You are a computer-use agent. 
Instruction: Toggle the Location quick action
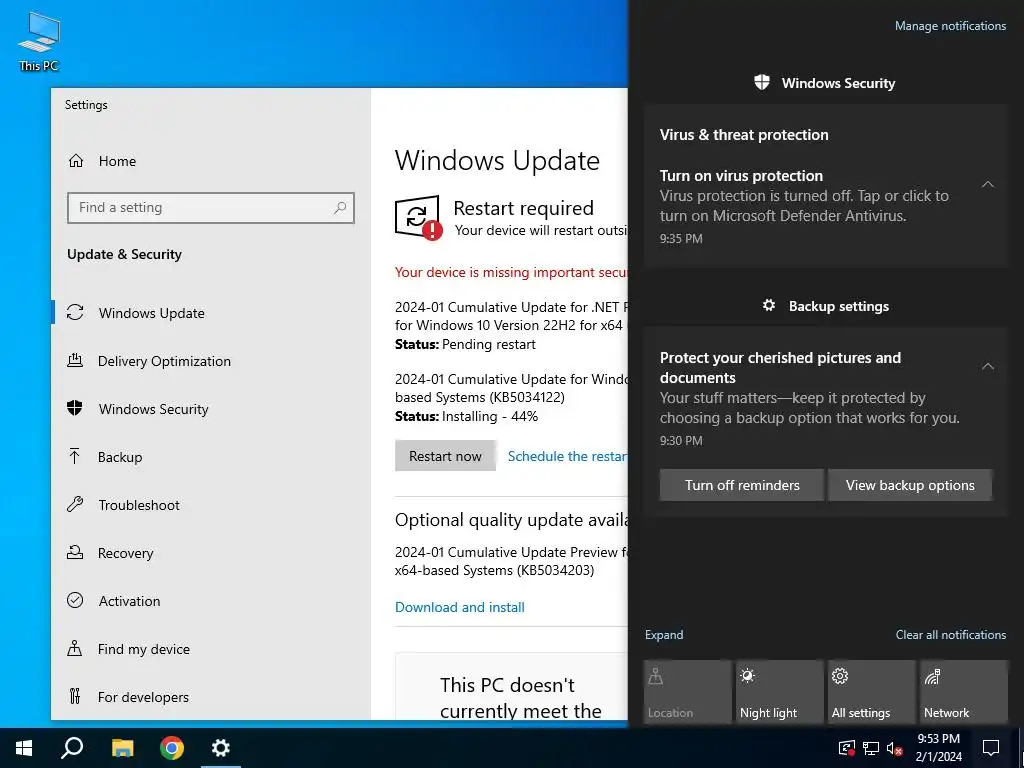(x=687, y=692)
